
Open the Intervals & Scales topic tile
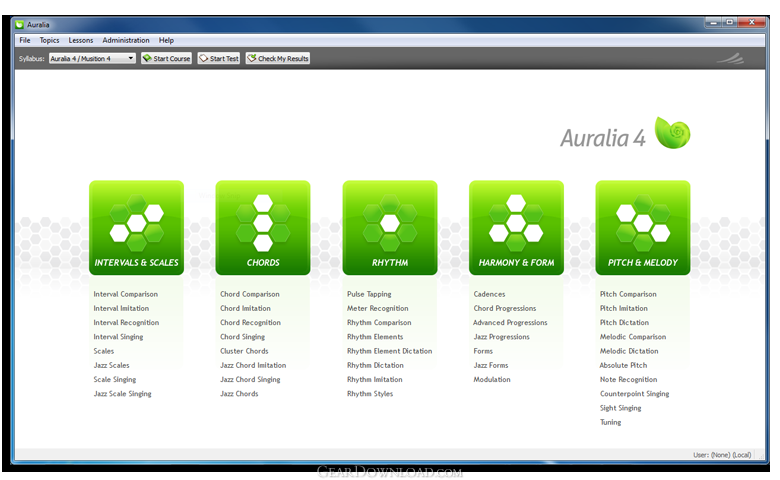tap(136, 228)
